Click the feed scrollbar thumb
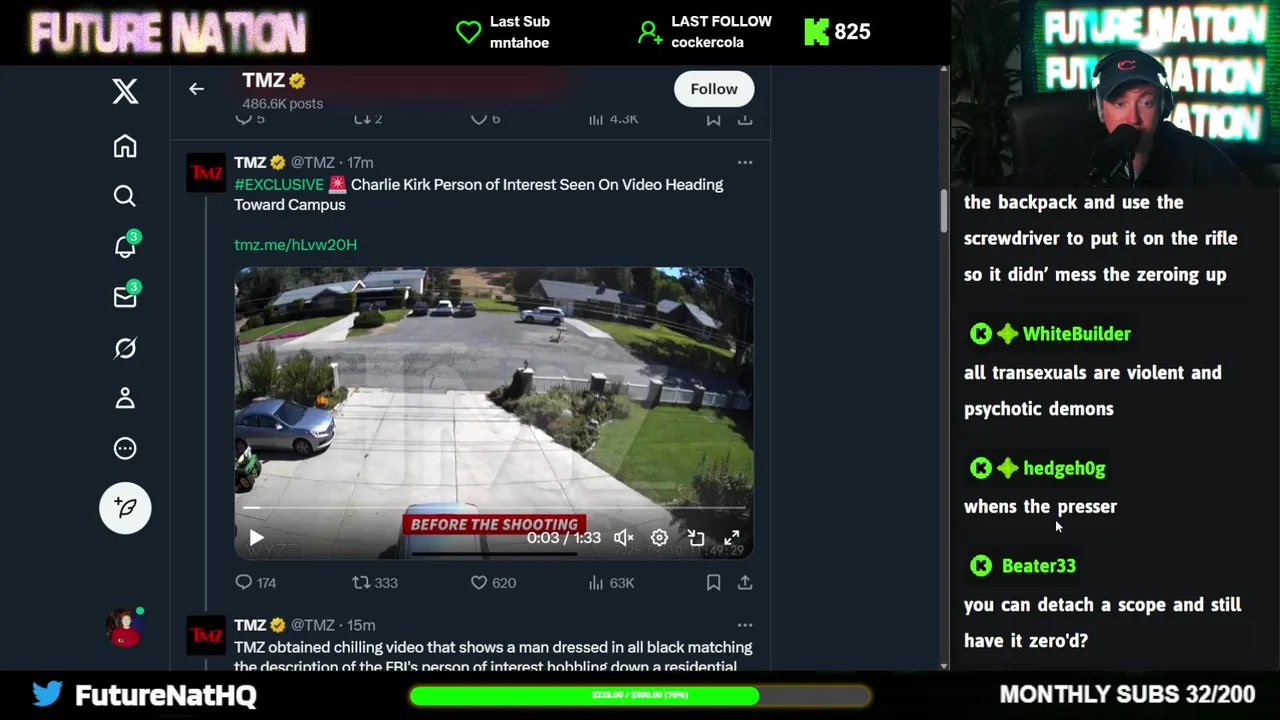Image resolution: width=1280 pixels, height=720 pixels. click(x=943, y=210)
